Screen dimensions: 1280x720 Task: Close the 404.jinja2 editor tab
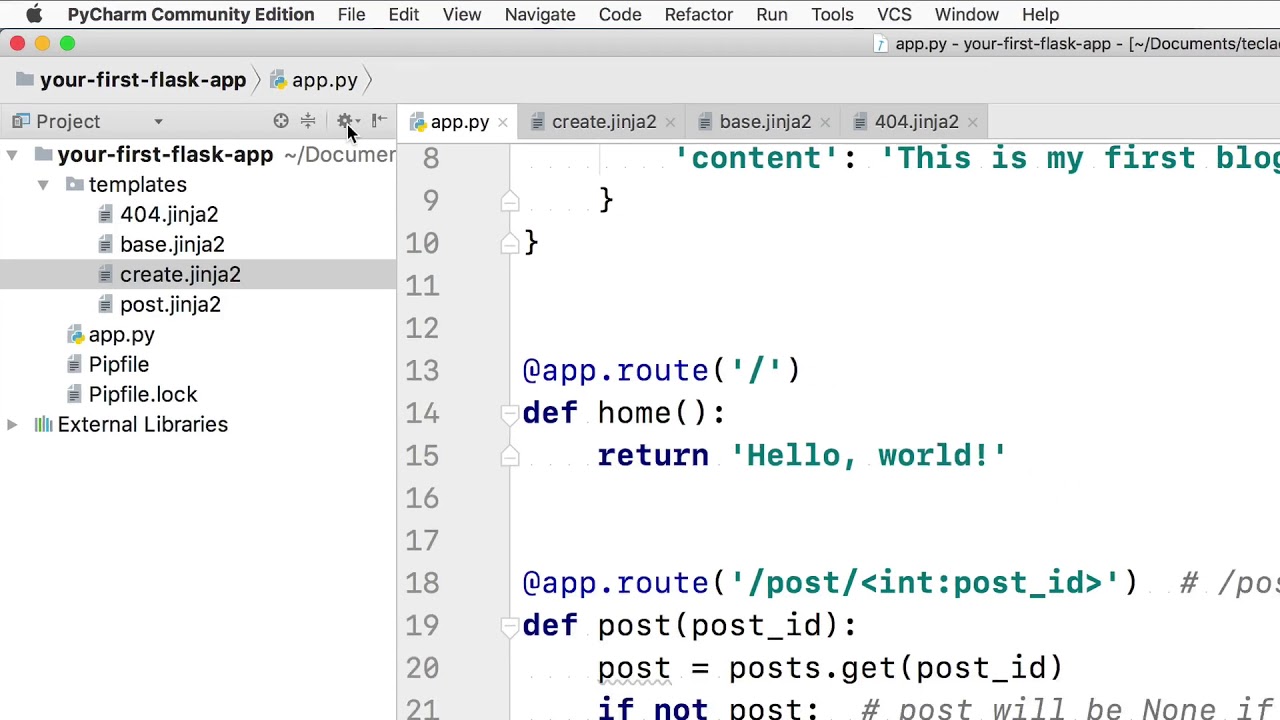coord(972,122)
